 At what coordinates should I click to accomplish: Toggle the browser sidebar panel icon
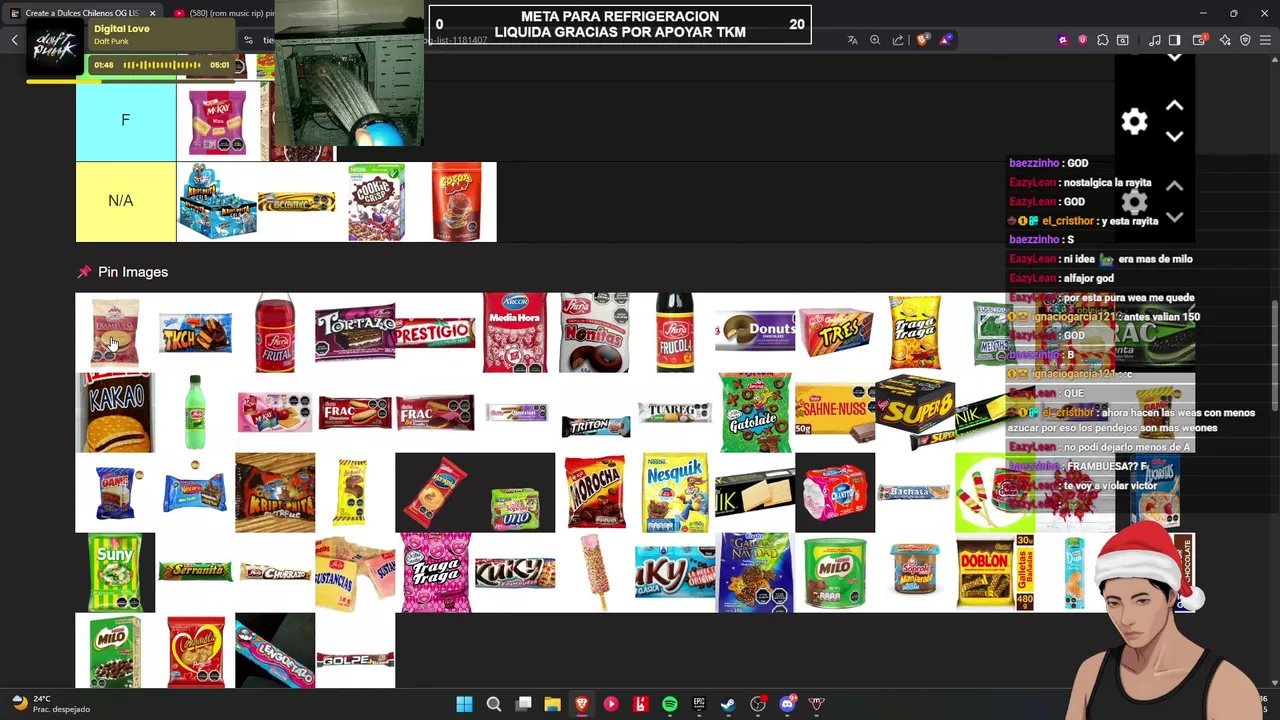tap(1175, 40)
